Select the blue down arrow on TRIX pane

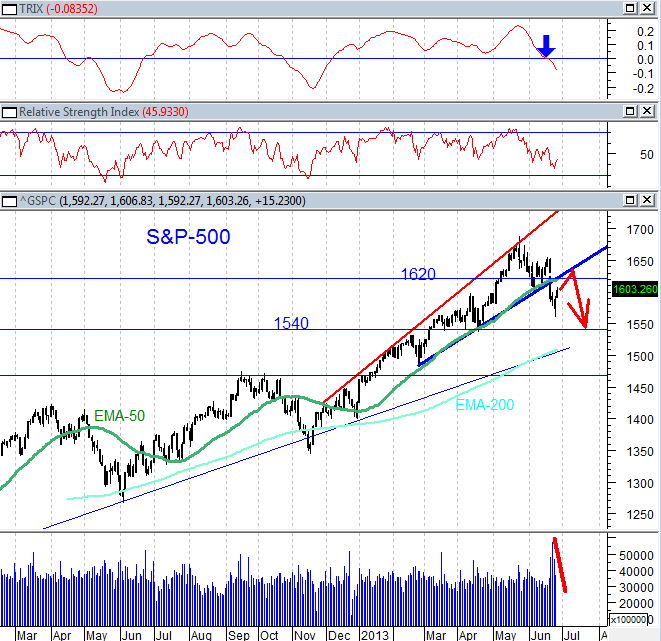tap(546, 46)
